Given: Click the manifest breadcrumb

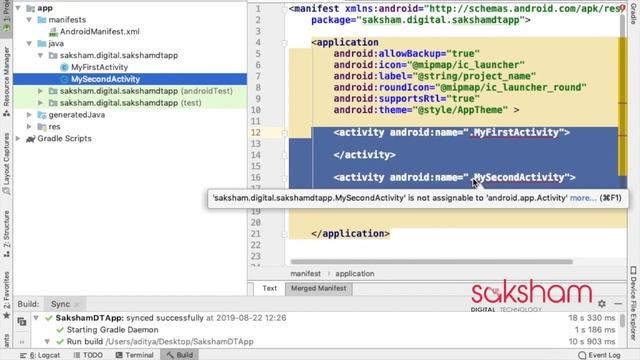Looking at the screenshot, I should 305,273.
